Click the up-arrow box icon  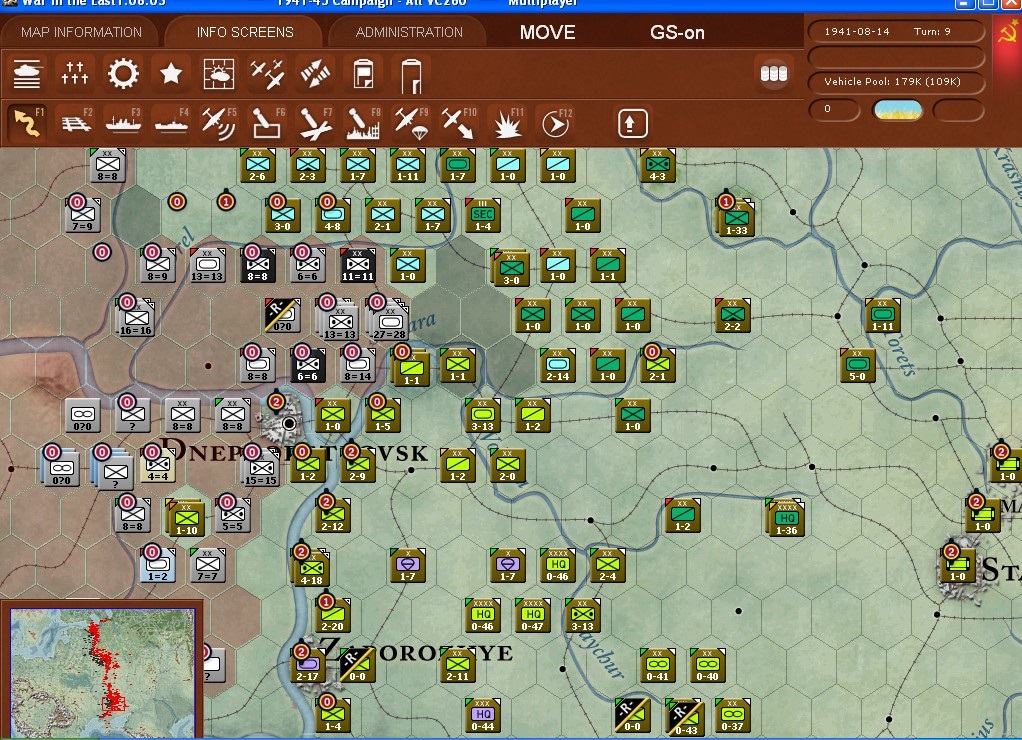click(x=632, y=123)
